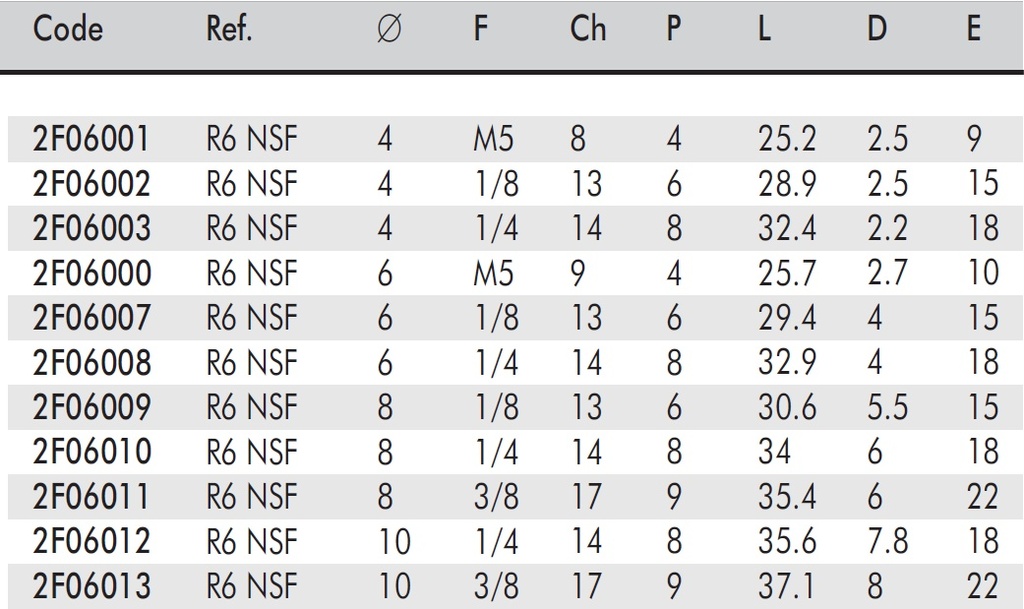
Task: Click the E column header
Action: coord(973,29)
